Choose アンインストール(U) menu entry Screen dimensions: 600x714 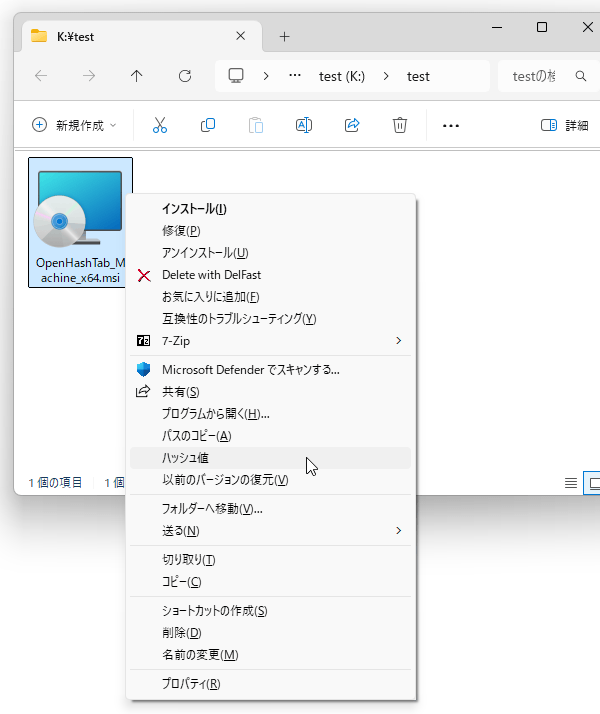270,253
